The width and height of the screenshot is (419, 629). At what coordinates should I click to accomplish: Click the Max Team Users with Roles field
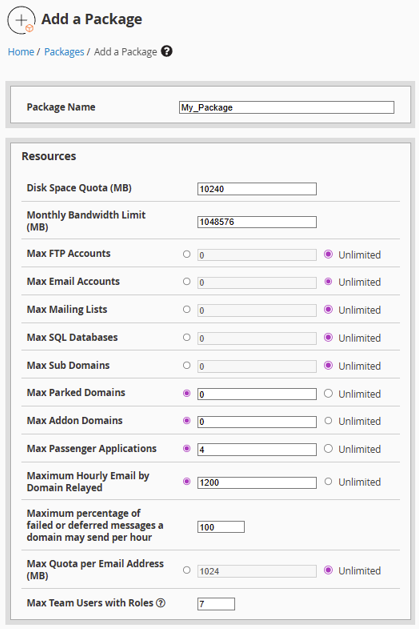[216, 604]
